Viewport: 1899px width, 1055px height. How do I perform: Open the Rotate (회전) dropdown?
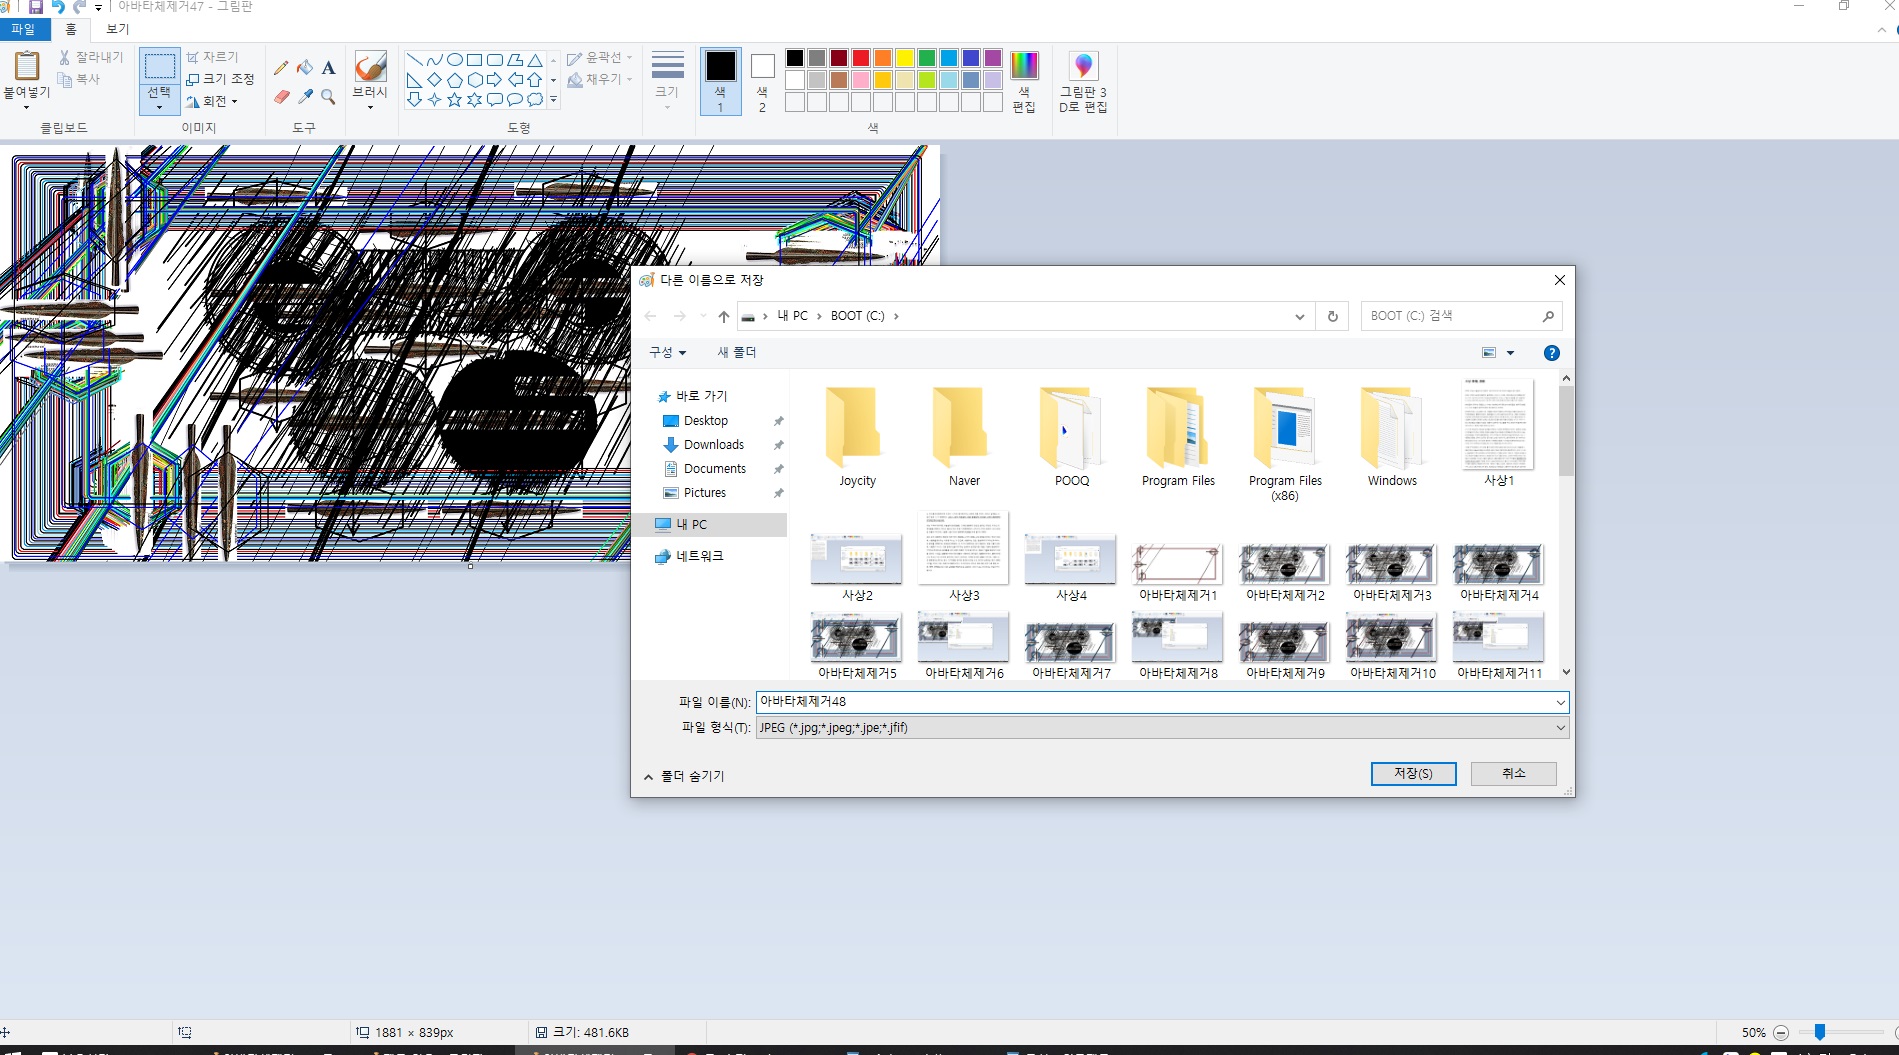(x=212, y=101)
